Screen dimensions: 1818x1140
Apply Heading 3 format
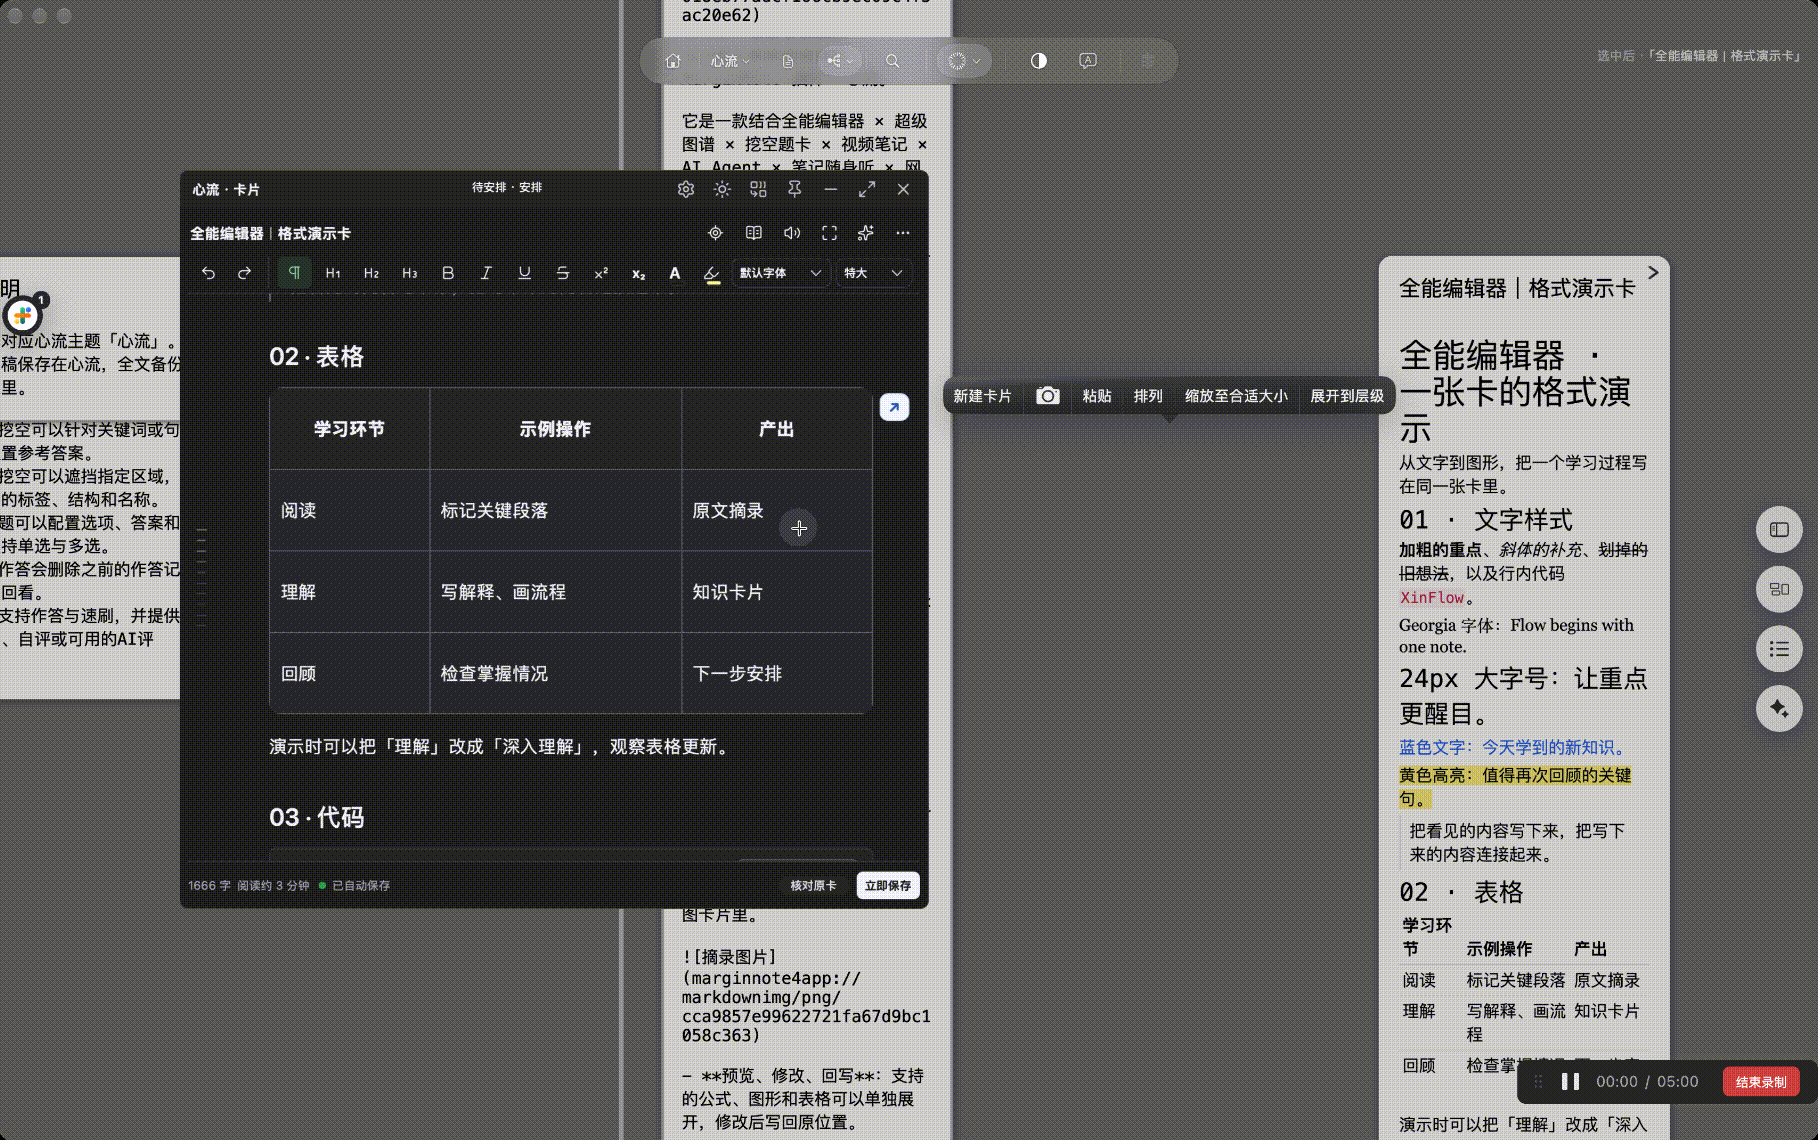point(410,273)
